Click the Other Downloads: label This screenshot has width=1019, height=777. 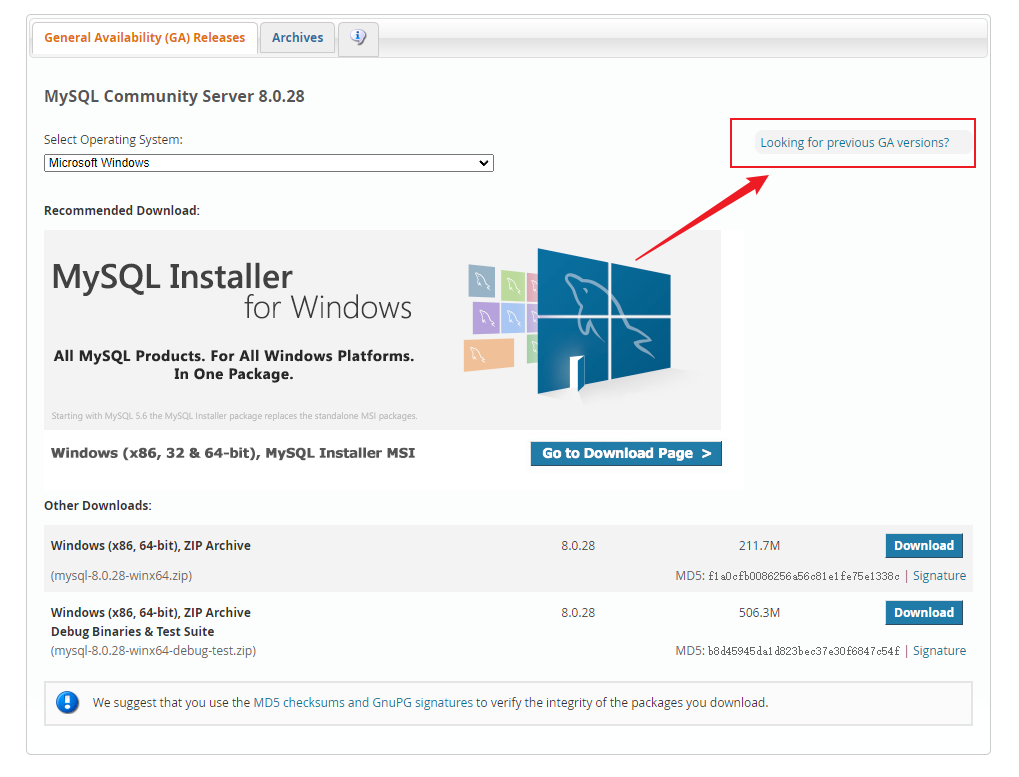click(x=97, y=505)
